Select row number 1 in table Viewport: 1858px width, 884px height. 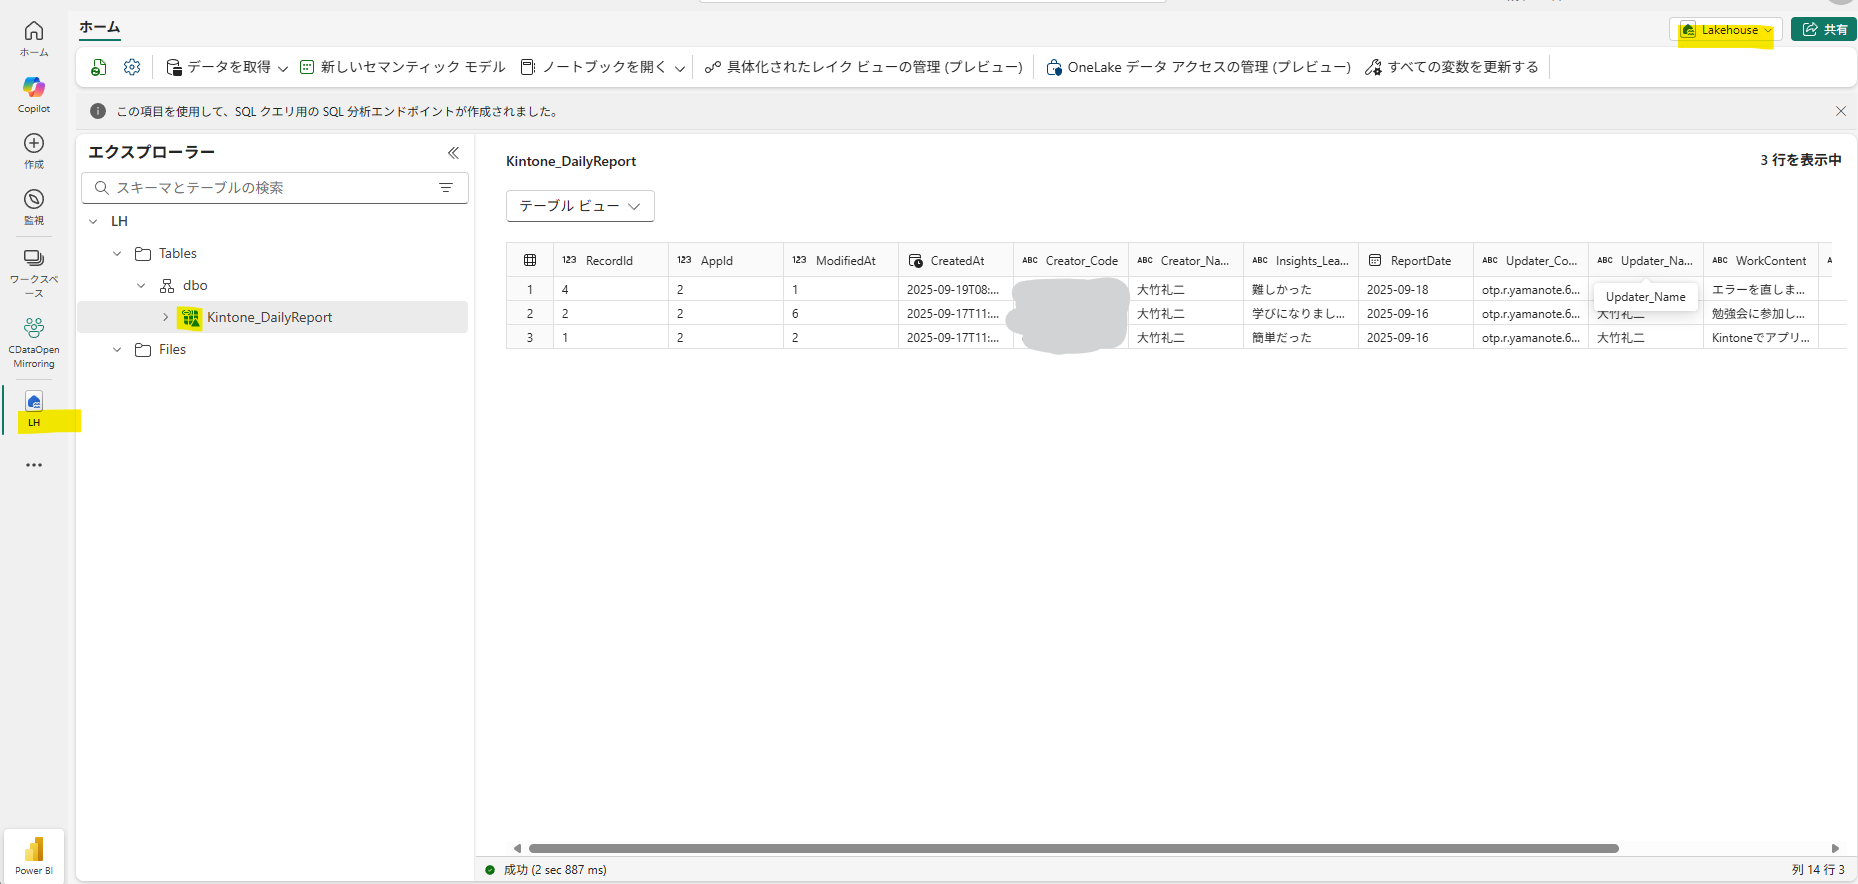[x=530, y=289]
